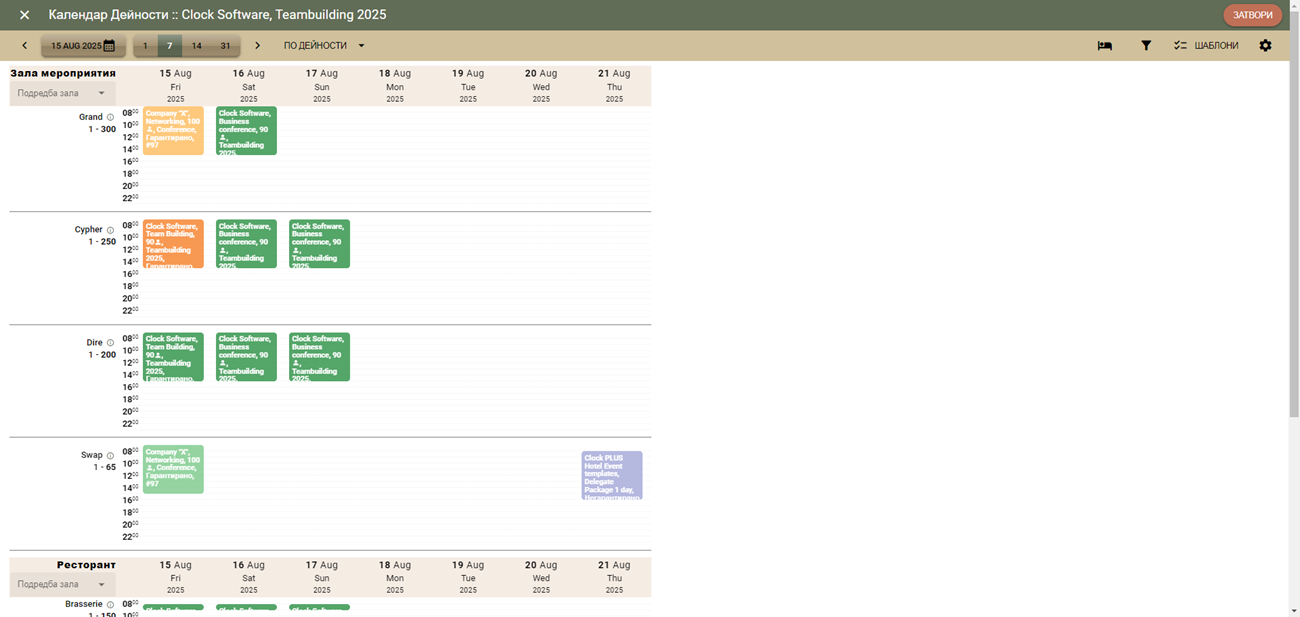Image resolution: width=1300 pixels, height=617 pixels.
Task: Show info icon for Dire hall
Action: (x=110, y=343)
